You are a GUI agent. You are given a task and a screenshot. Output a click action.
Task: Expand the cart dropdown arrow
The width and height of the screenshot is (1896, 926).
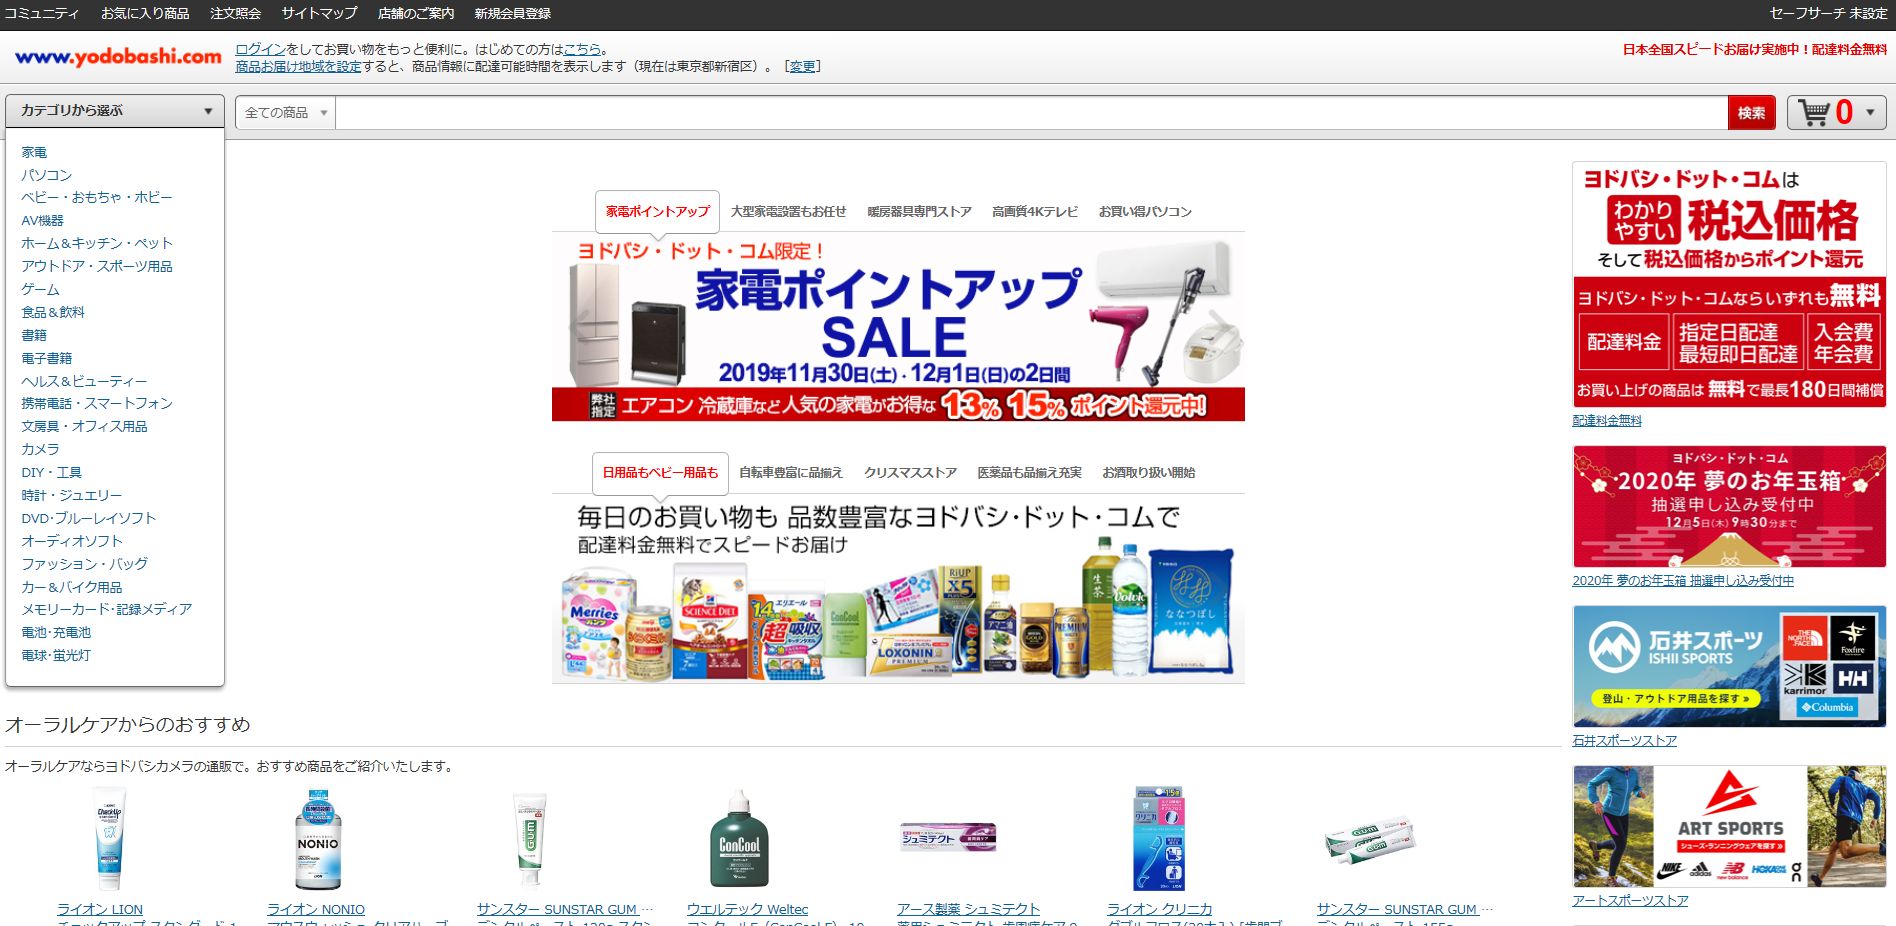click(x=1870, y=113)
